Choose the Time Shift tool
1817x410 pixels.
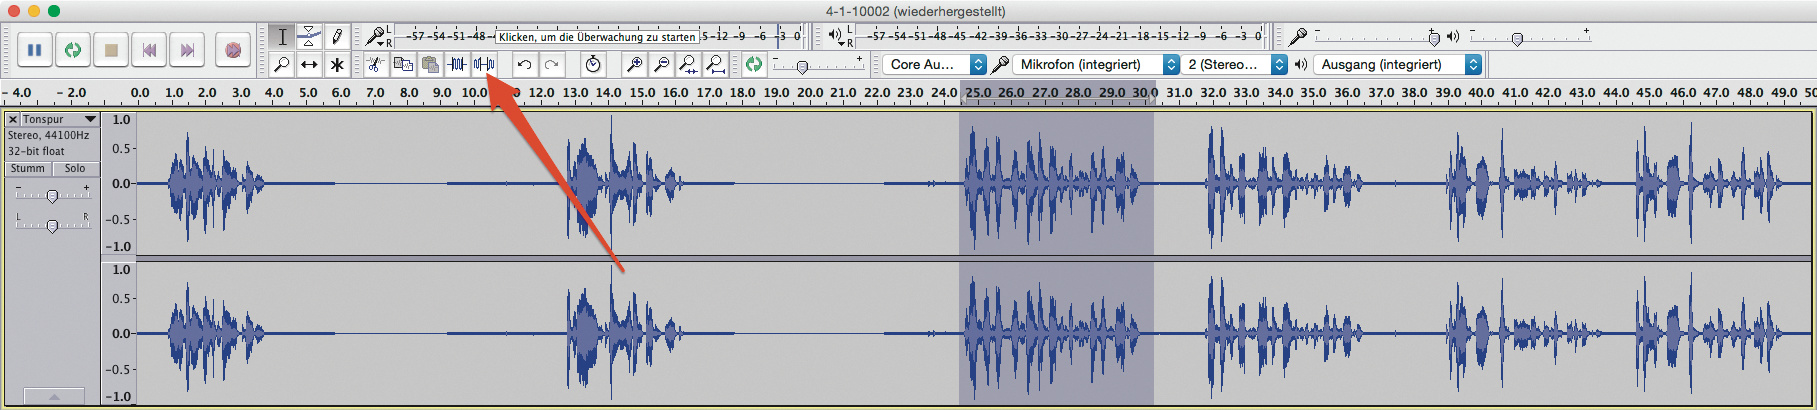pos(309,65)
